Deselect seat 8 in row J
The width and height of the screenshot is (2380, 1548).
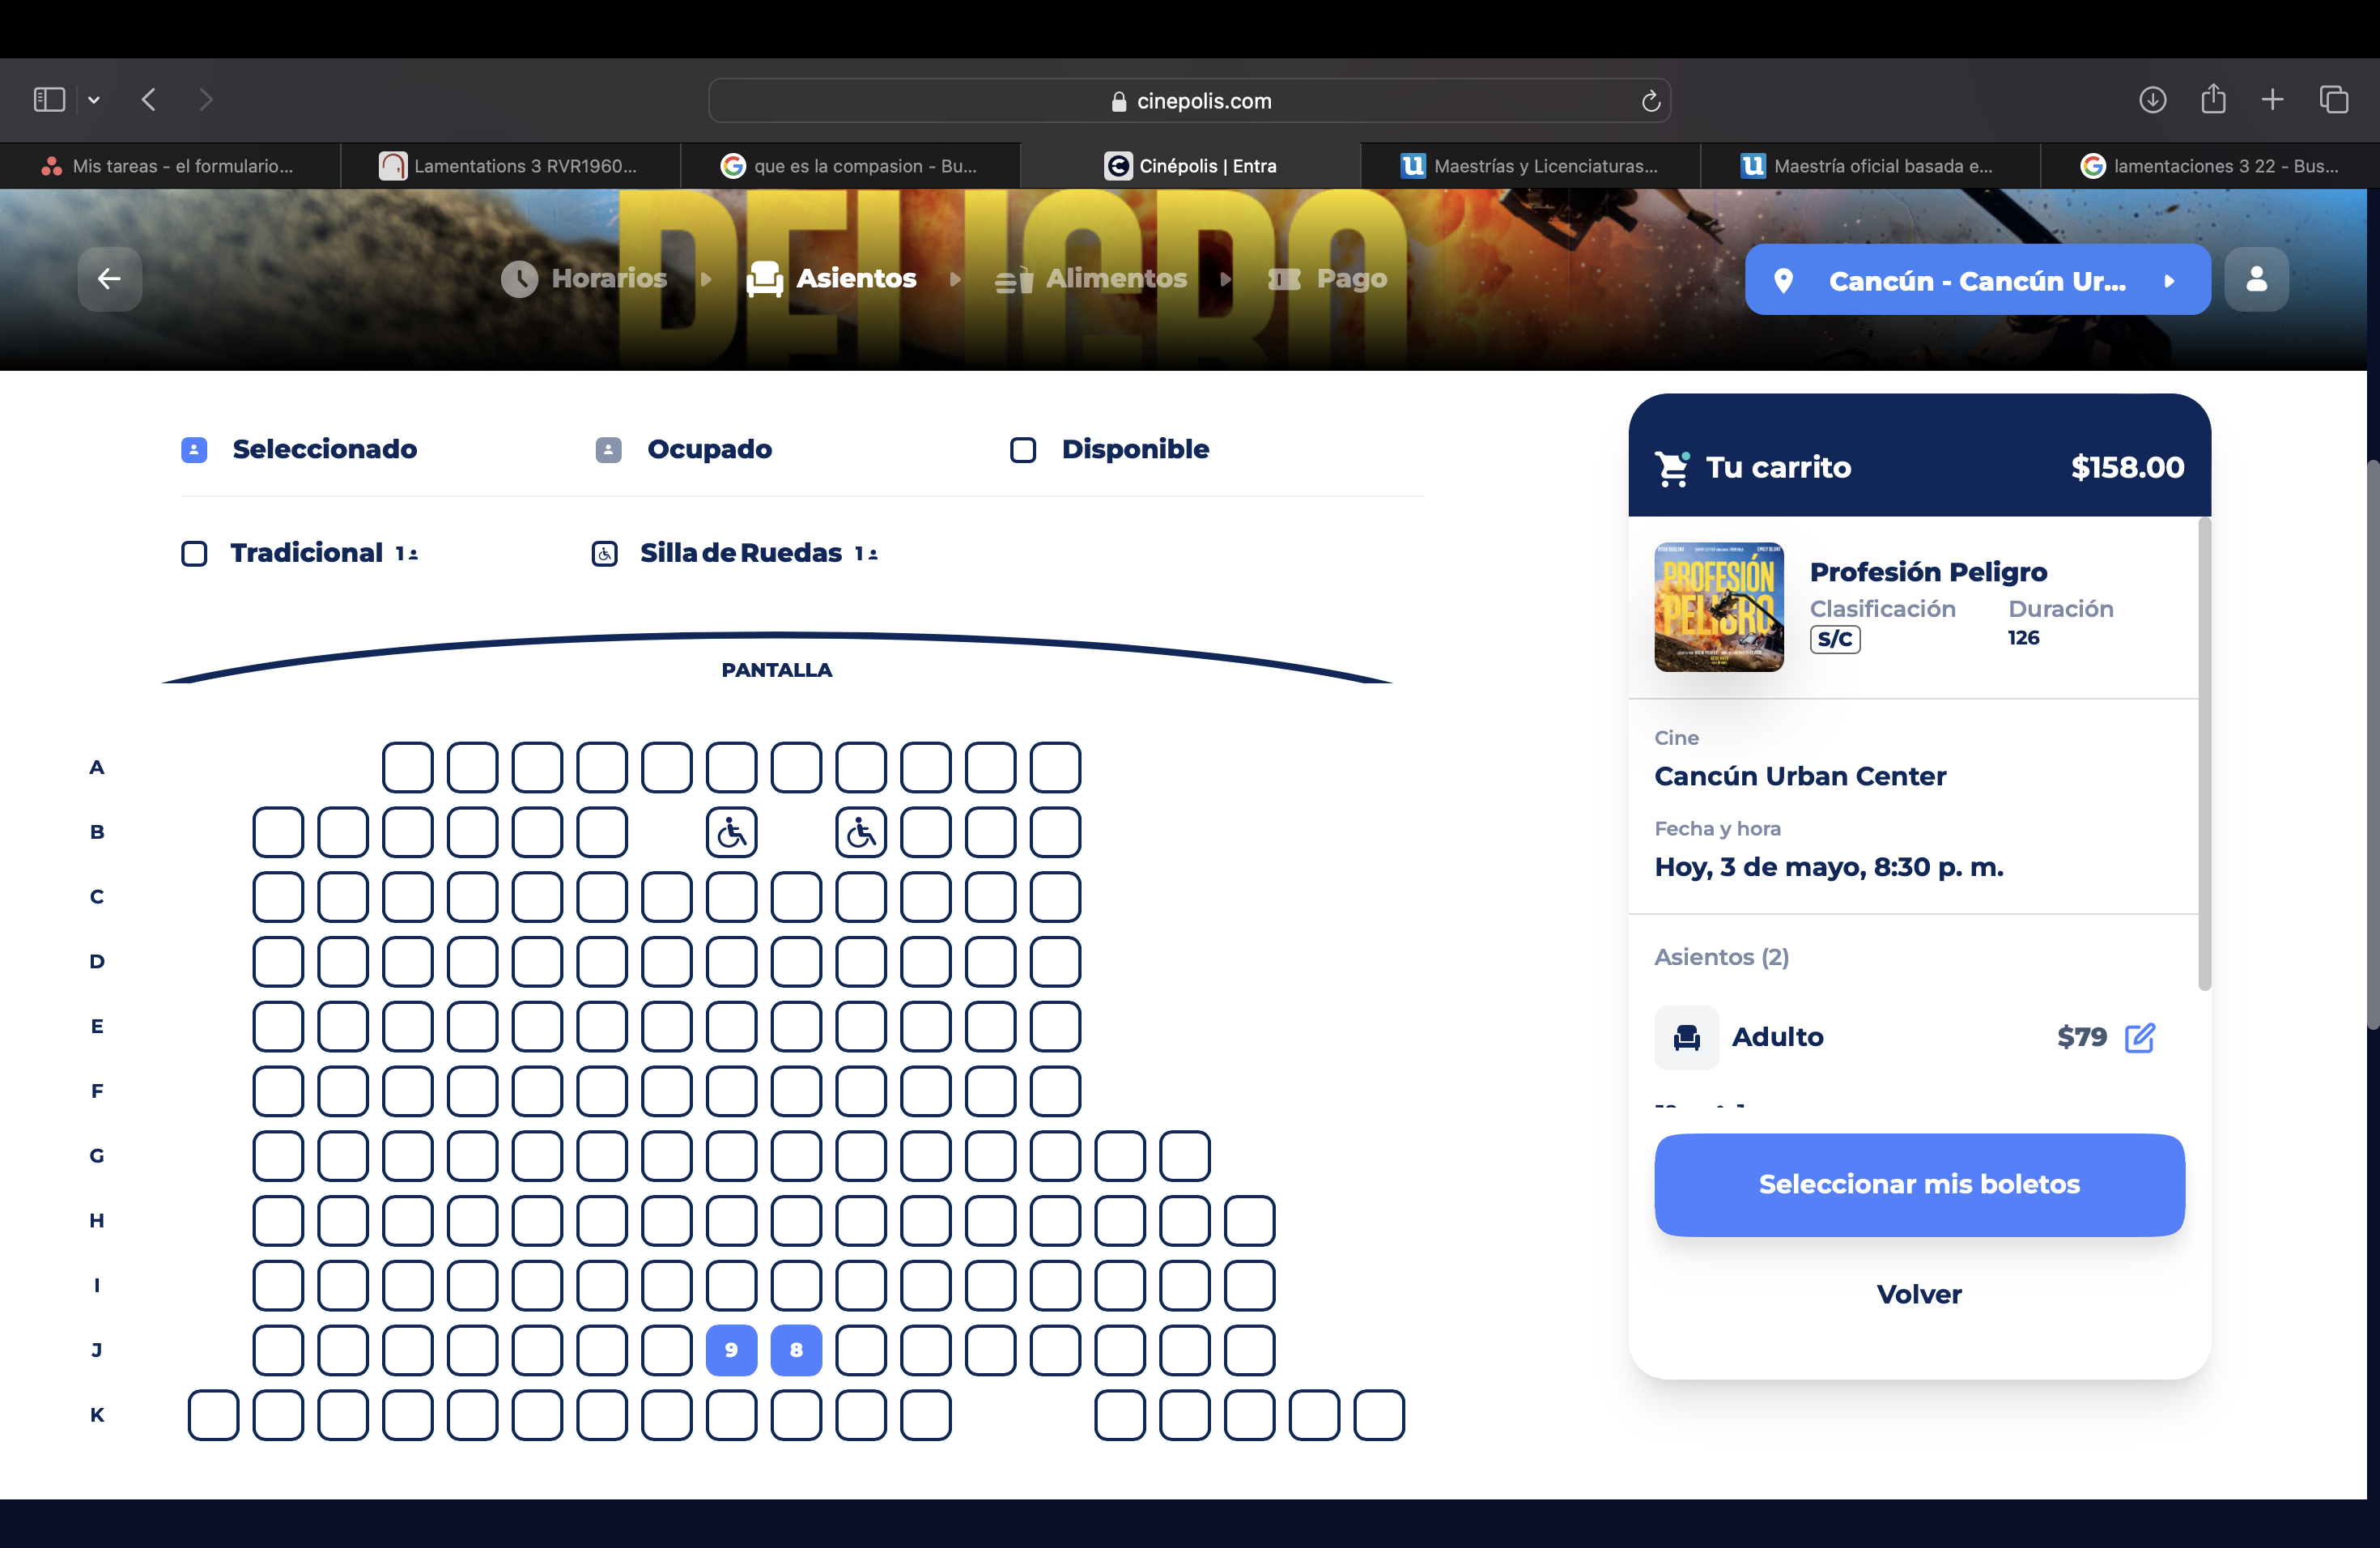[x=796, y=1350]
